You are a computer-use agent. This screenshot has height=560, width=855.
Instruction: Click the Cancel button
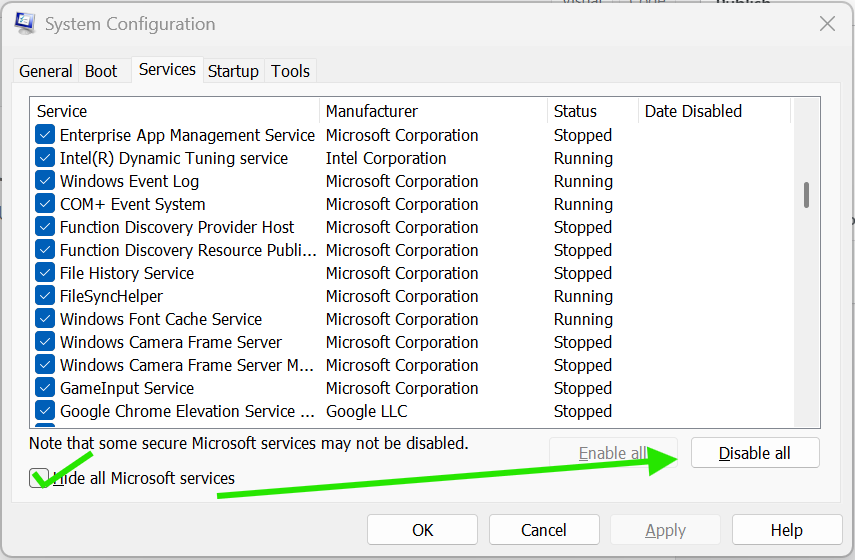[544, 529]
